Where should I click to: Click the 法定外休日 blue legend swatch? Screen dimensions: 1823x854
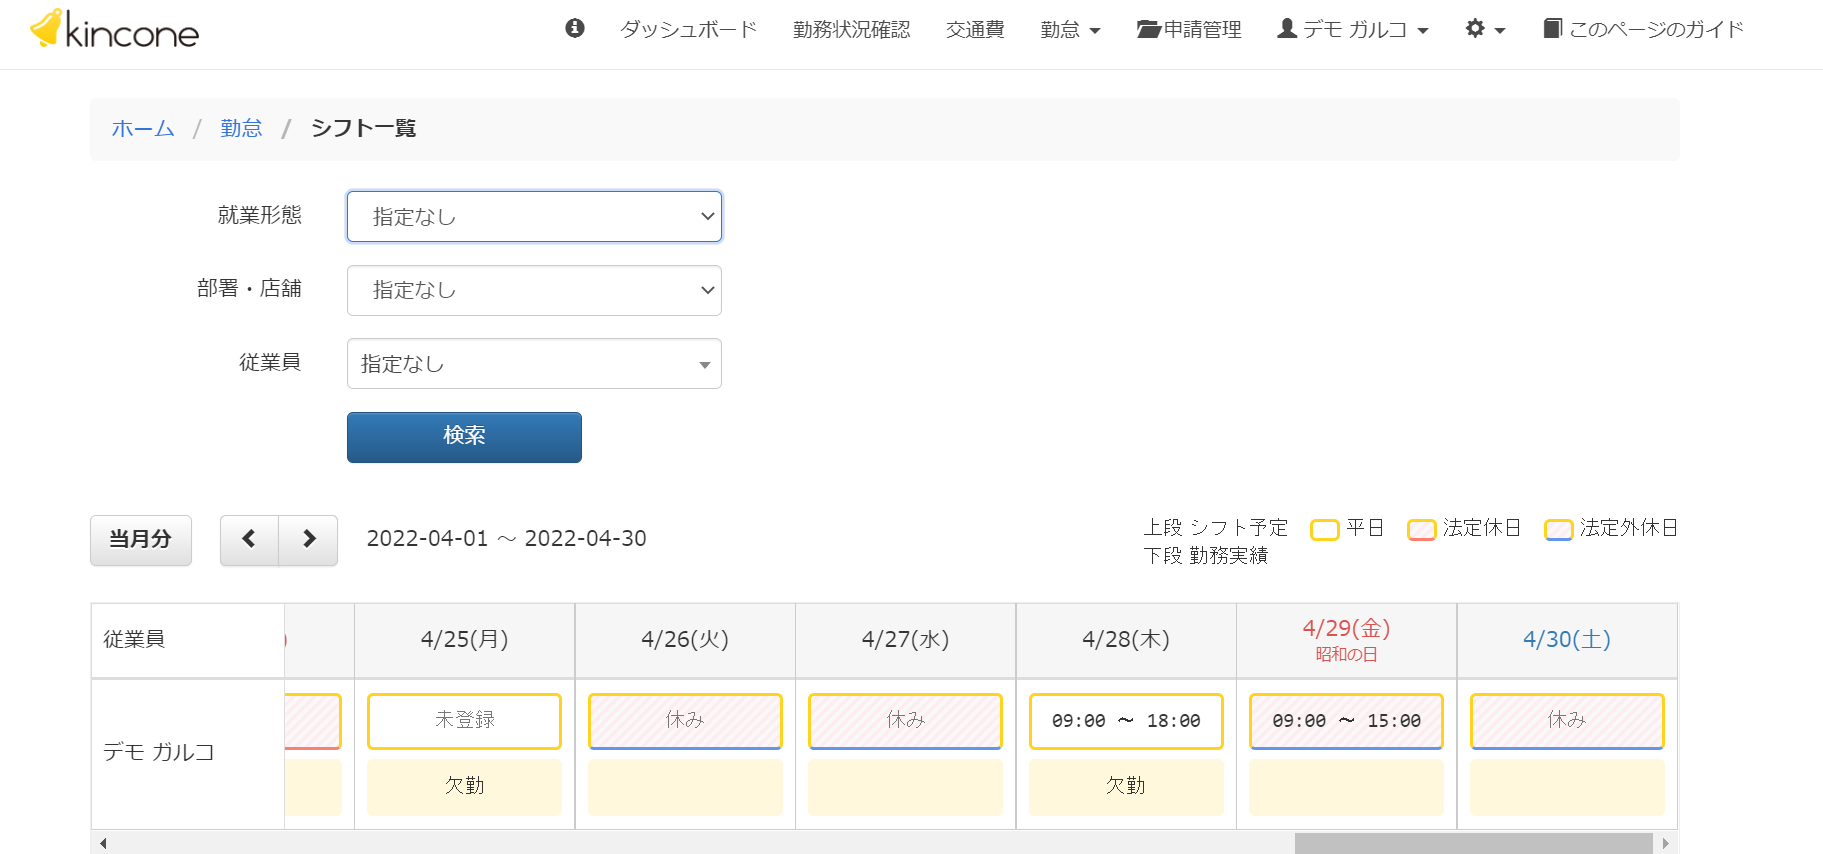pyautogui.click(x=1558, y=529)
